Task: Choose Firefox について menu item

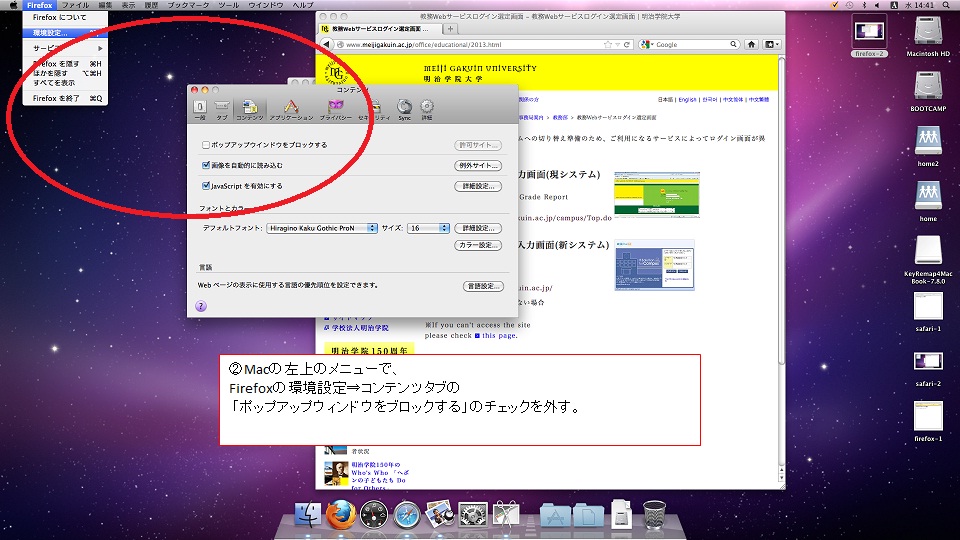Action: [66, 17]
